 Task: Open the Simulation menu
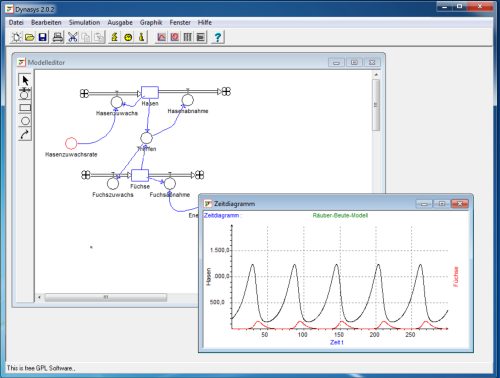coord(84,22)
